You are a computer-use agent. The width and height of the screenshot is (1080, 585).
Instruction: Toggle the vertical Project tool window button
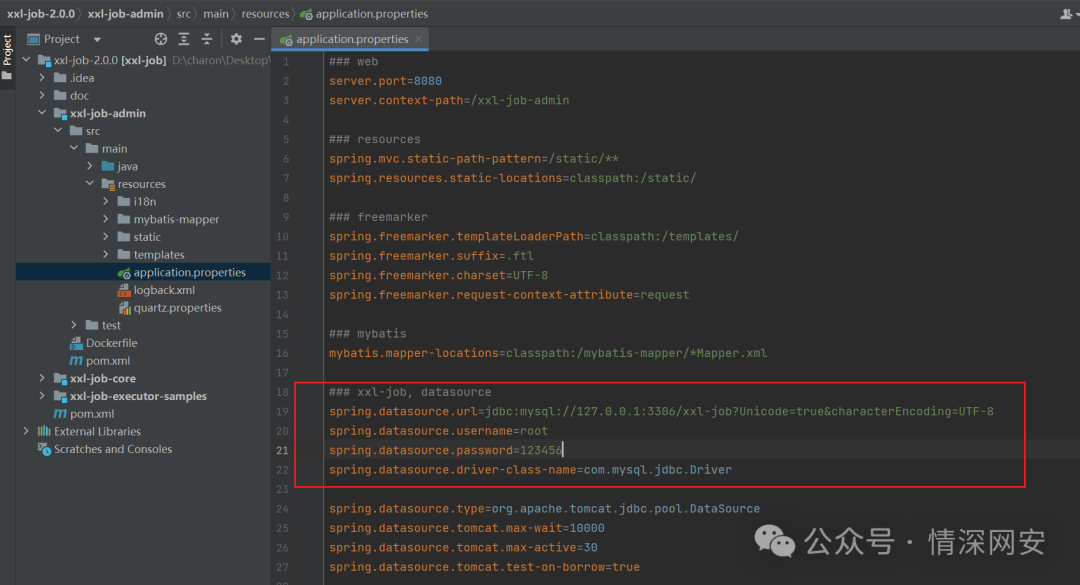click(x=7, y=57)
